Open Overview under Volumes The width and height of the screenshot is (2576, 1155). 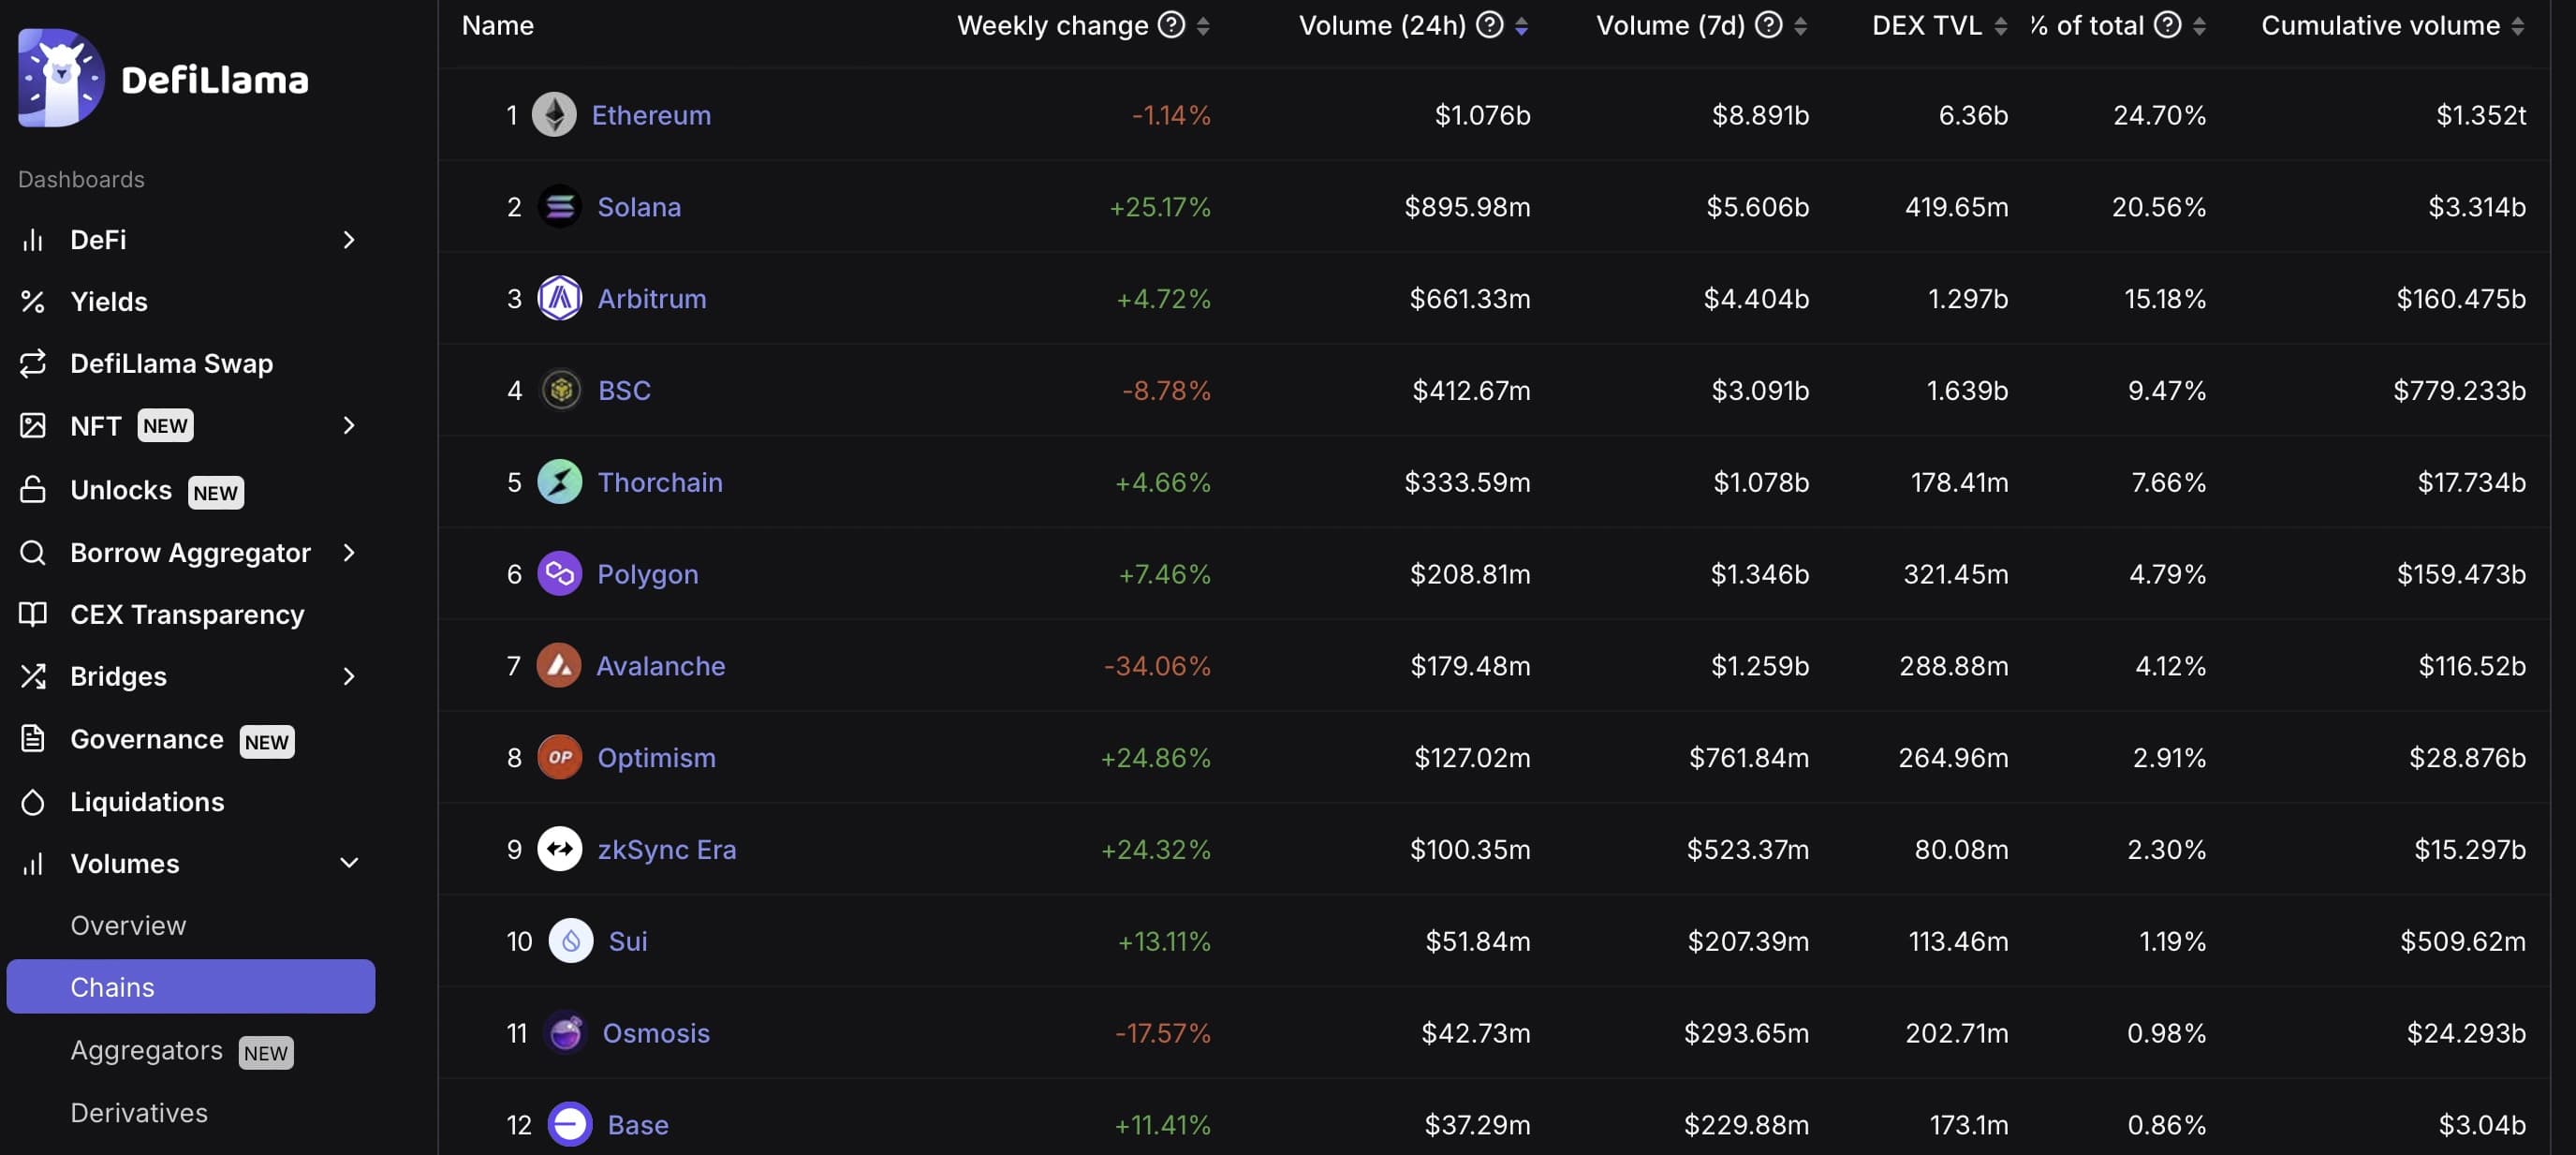coord(128,926)
